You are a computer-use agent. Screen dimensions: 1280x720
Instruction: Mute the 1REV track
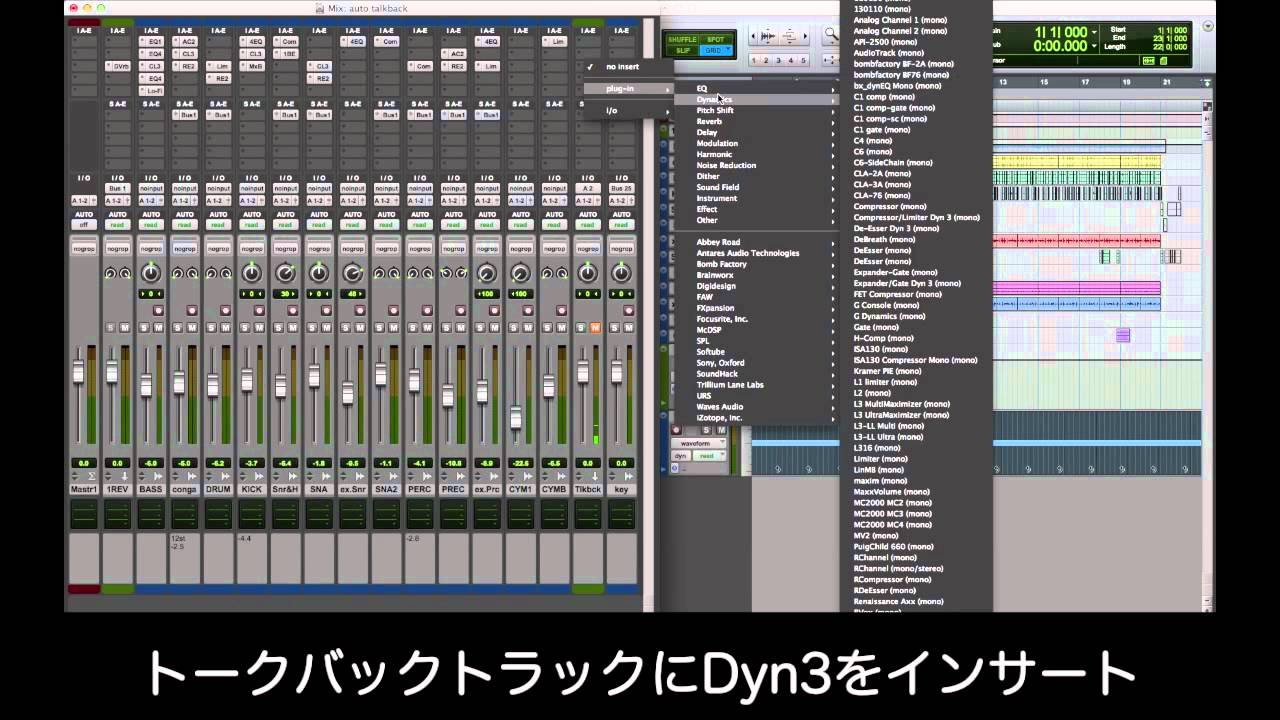pos(125,327)
